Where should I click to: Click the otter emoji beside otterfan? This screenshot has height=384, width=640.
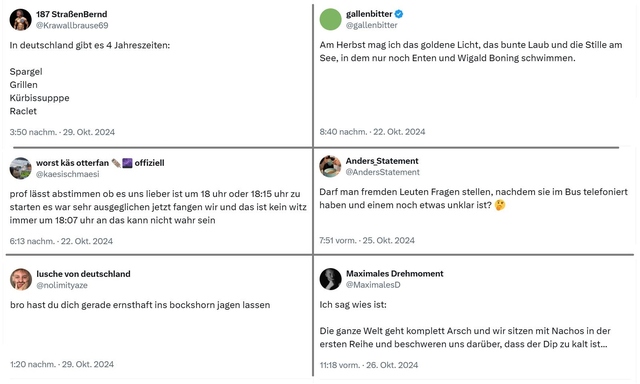116,163
